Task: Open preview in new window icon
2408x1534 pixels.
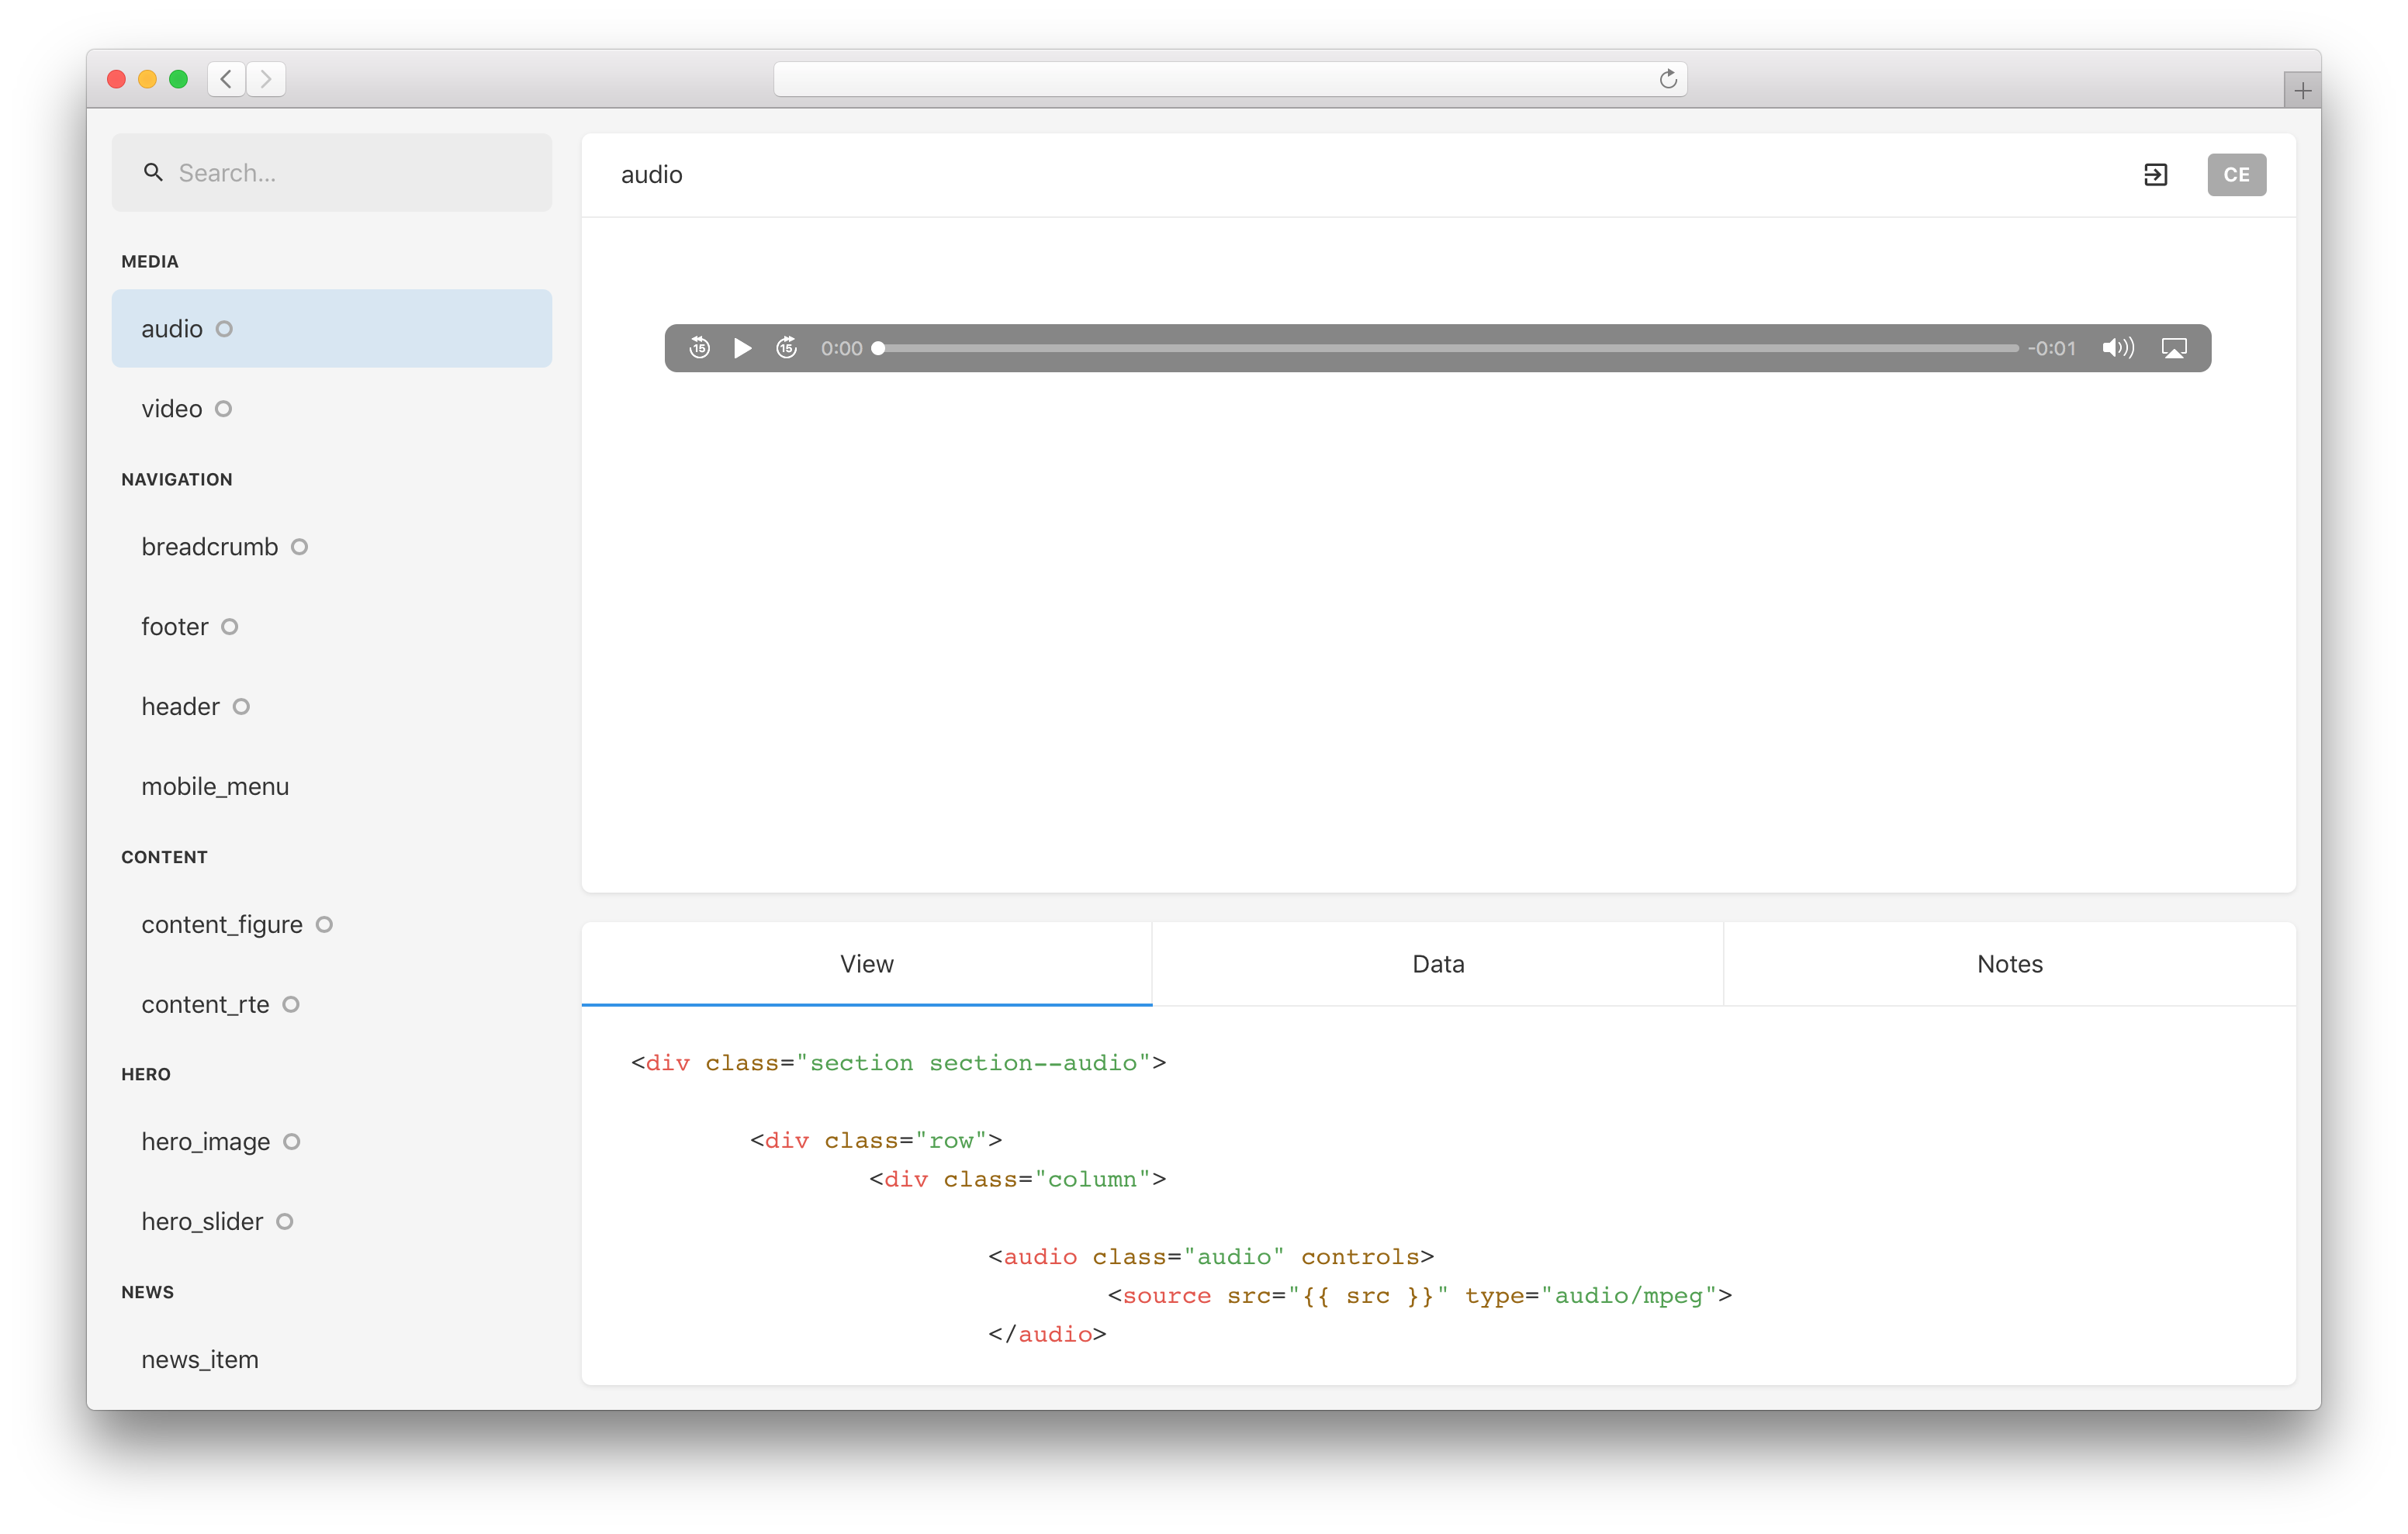Action: 2156,175
